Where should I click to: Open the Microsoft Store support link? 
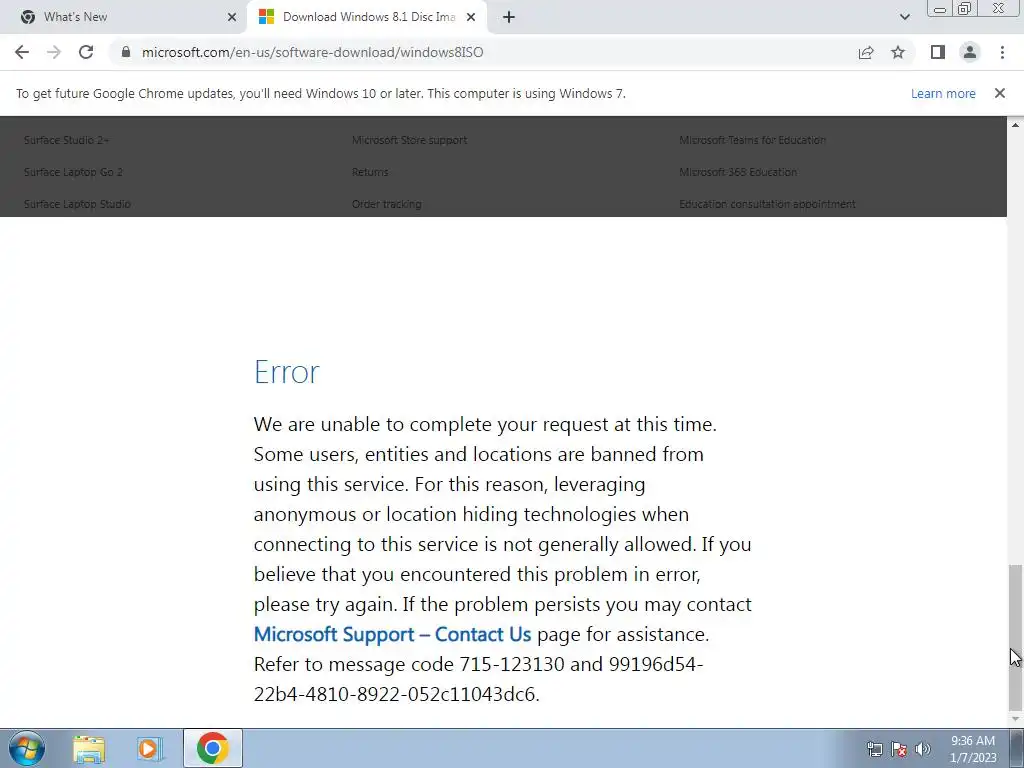tap(409, 140)
